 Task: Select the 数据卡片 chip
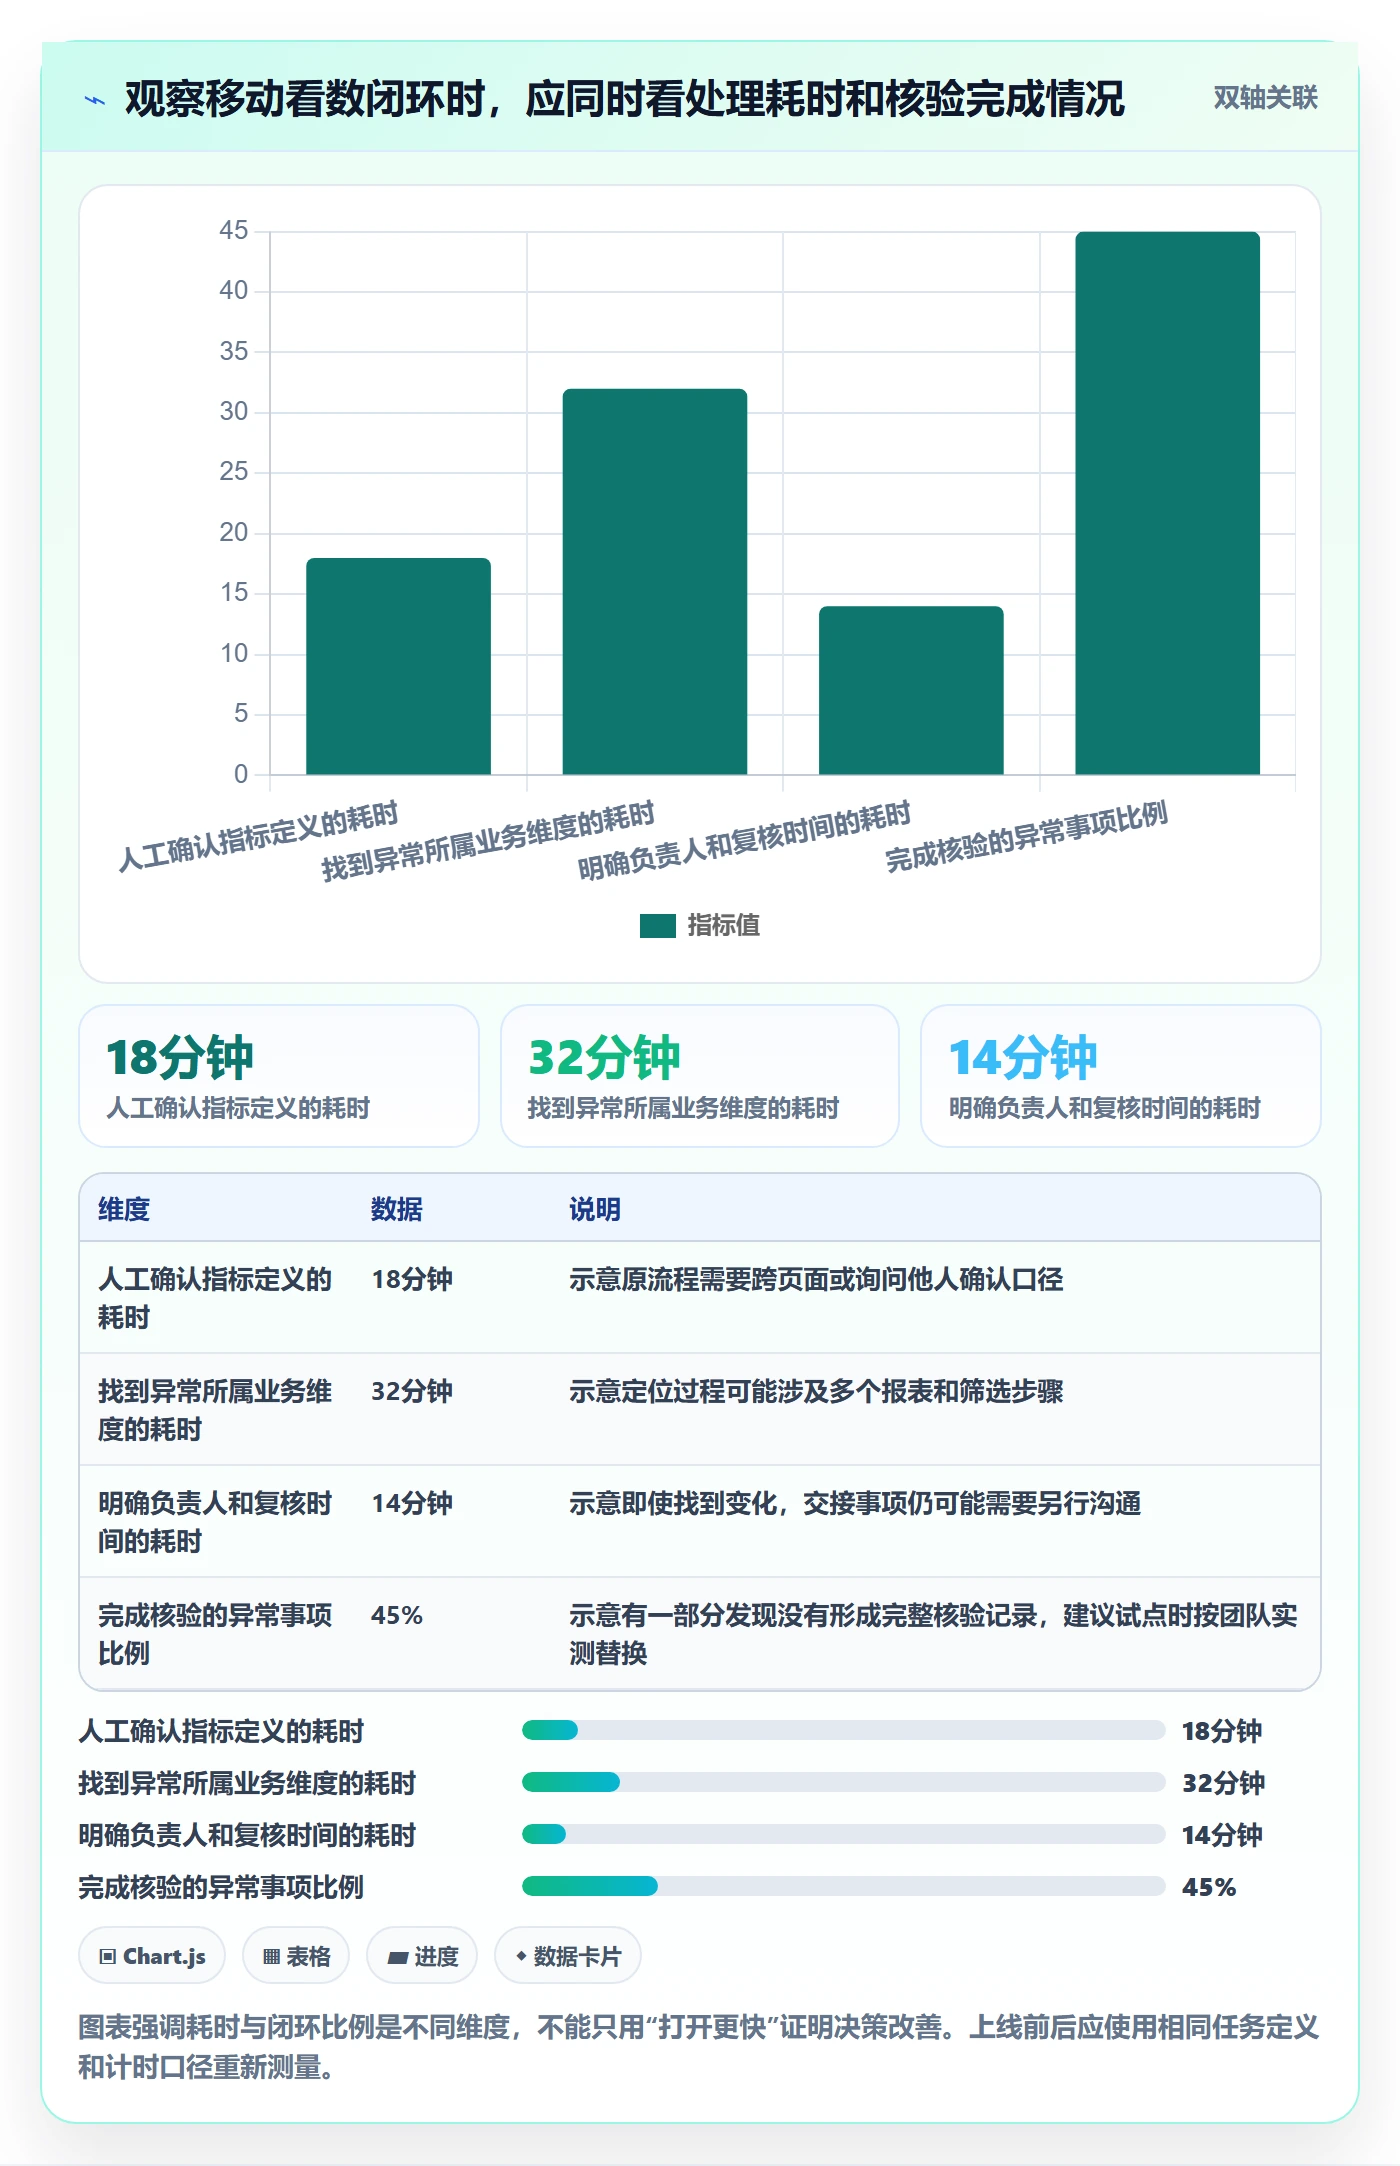[x=568, y=1955]
